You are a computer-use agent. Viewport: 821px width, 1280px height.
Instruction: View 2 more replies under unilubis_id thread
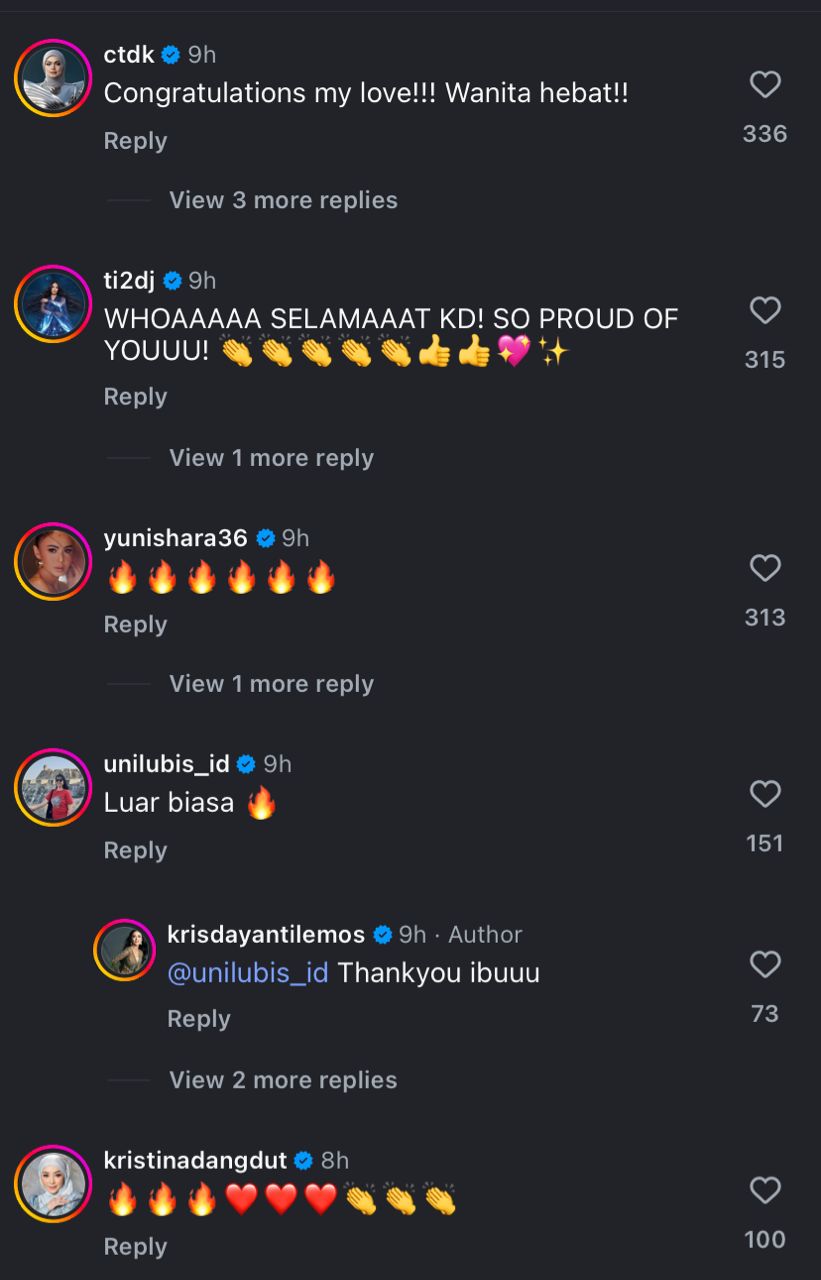[283, 1080]
